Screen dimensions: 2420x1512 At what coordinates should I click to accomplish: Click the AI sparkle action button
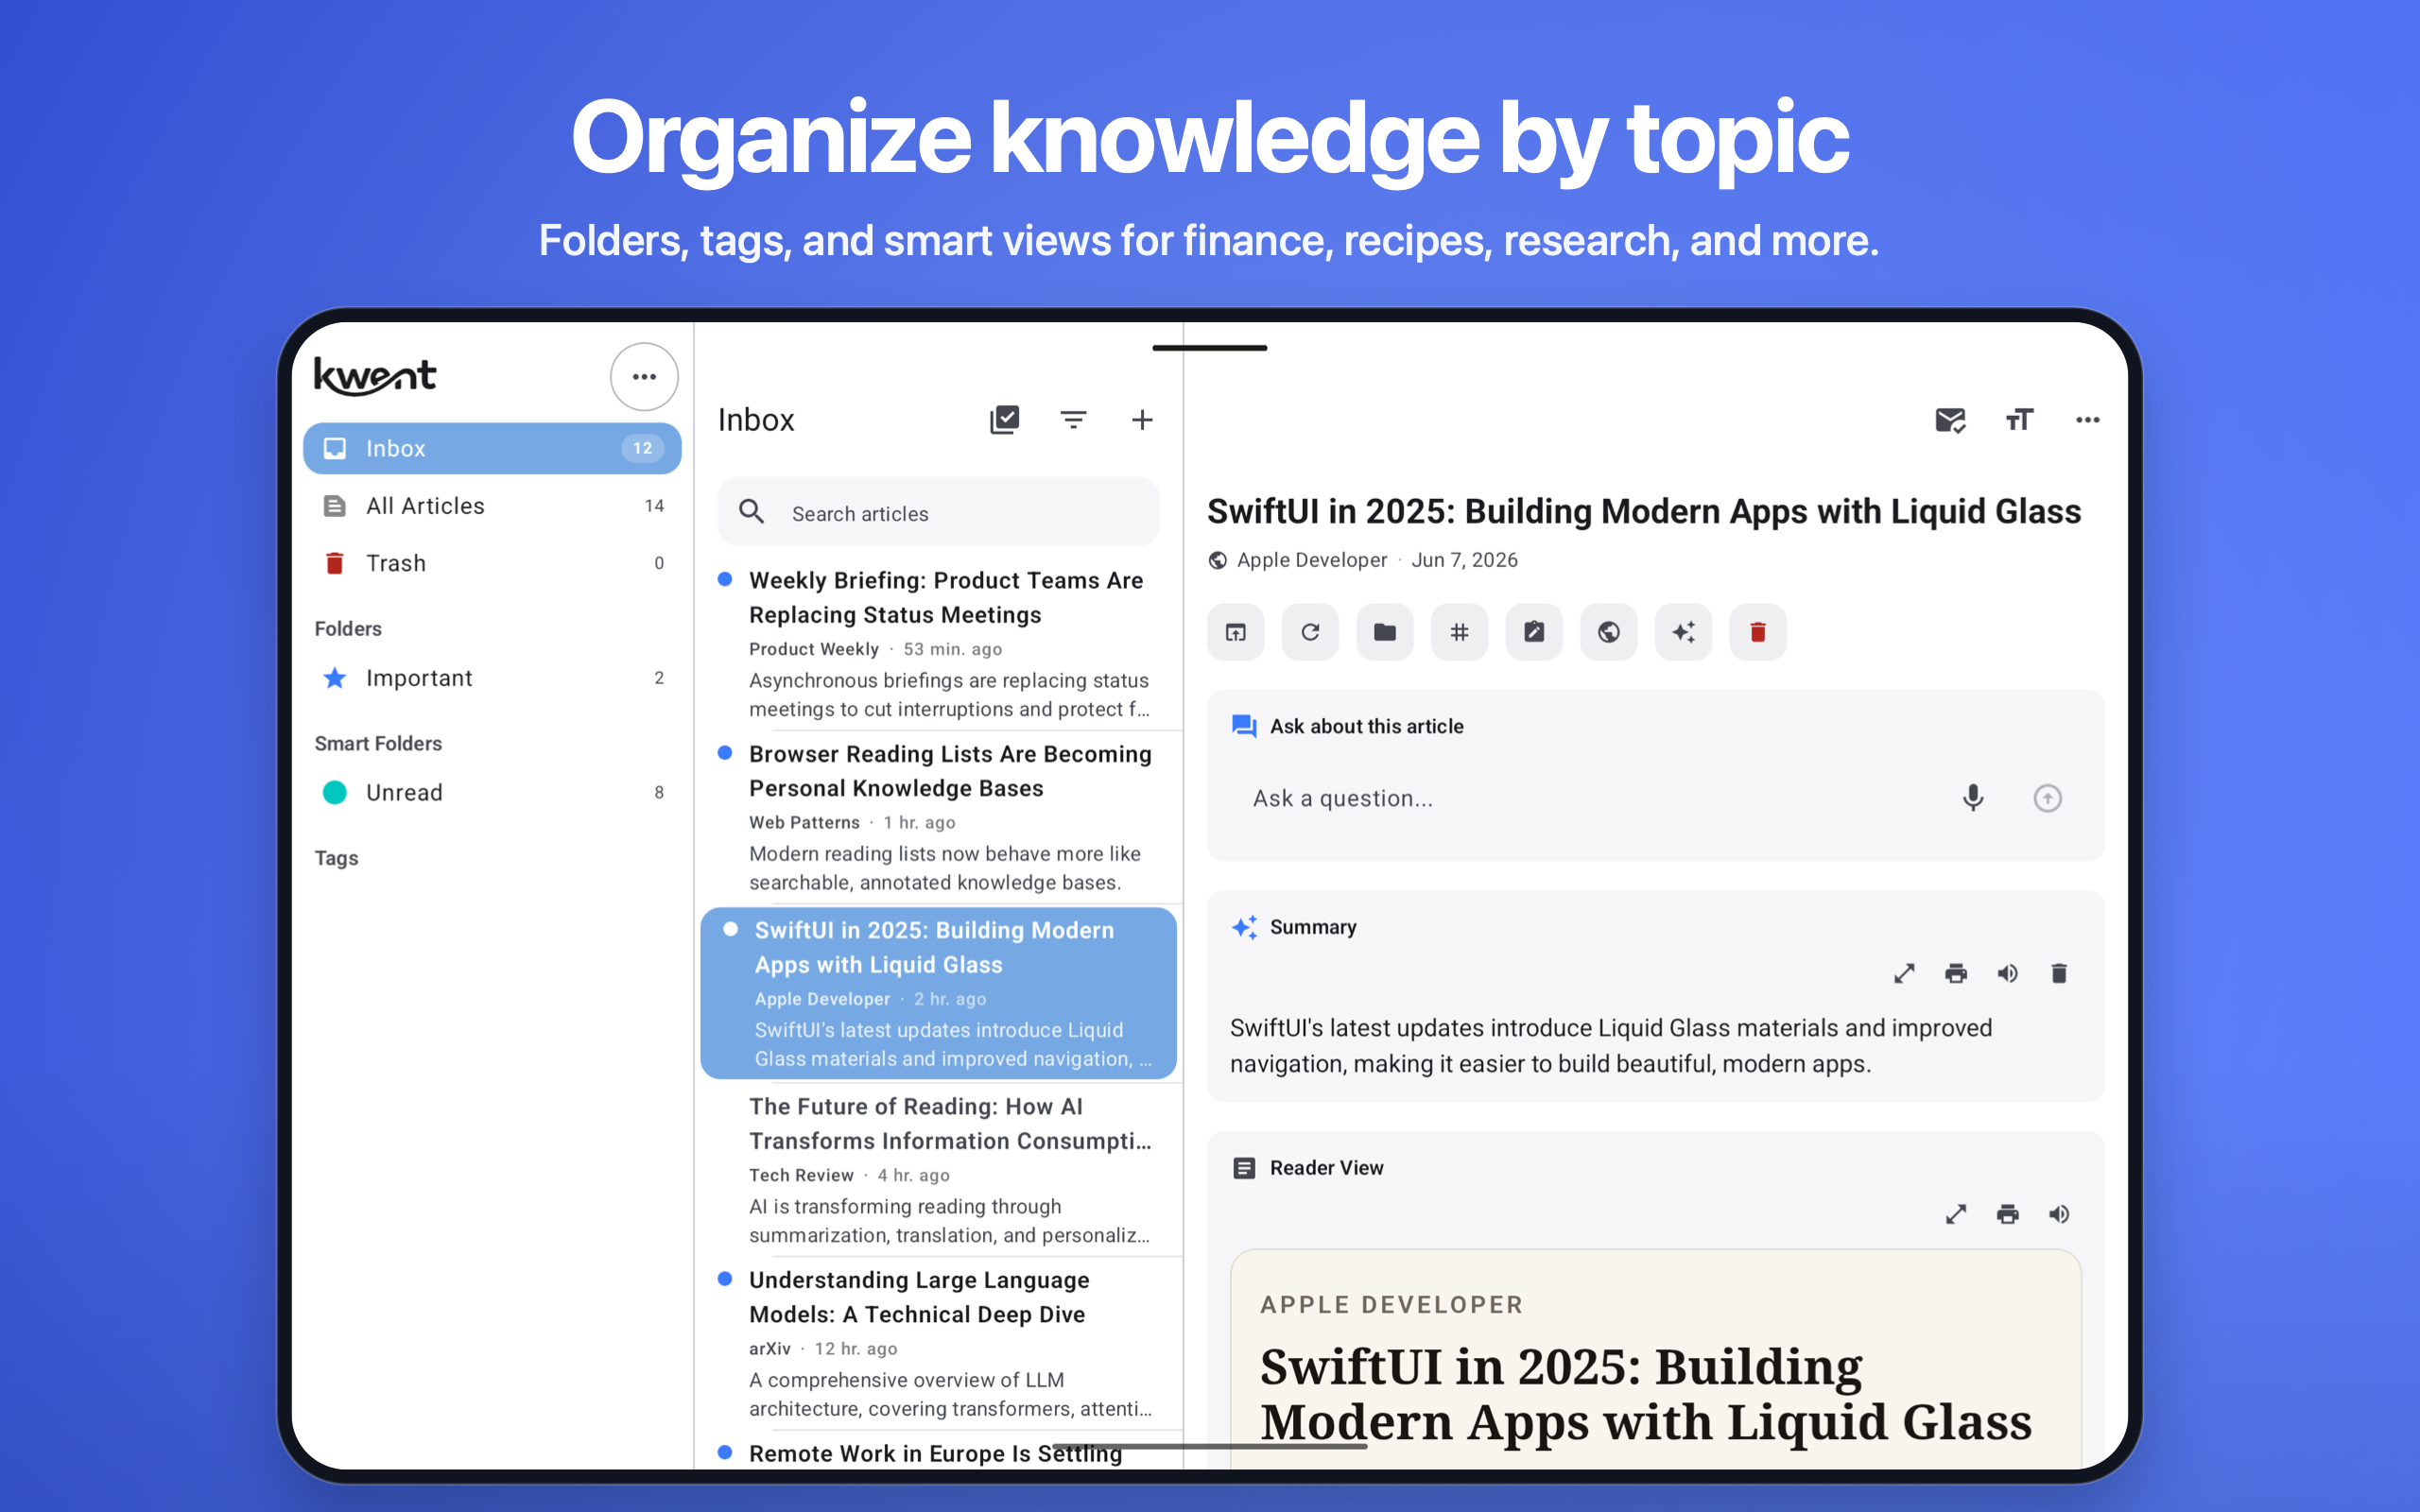(1683, 632)
